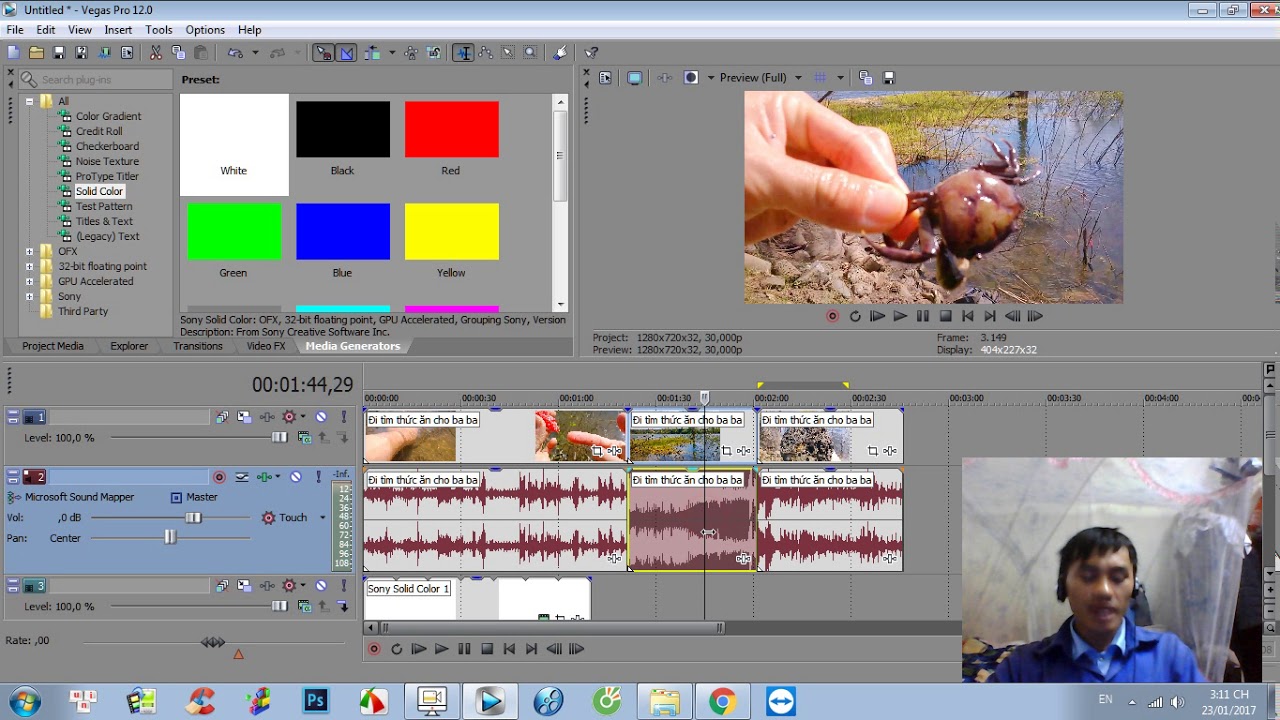This screenshot has height=720, width=1280.
Task: Switch to the Video FX tab
Action: 266,346
